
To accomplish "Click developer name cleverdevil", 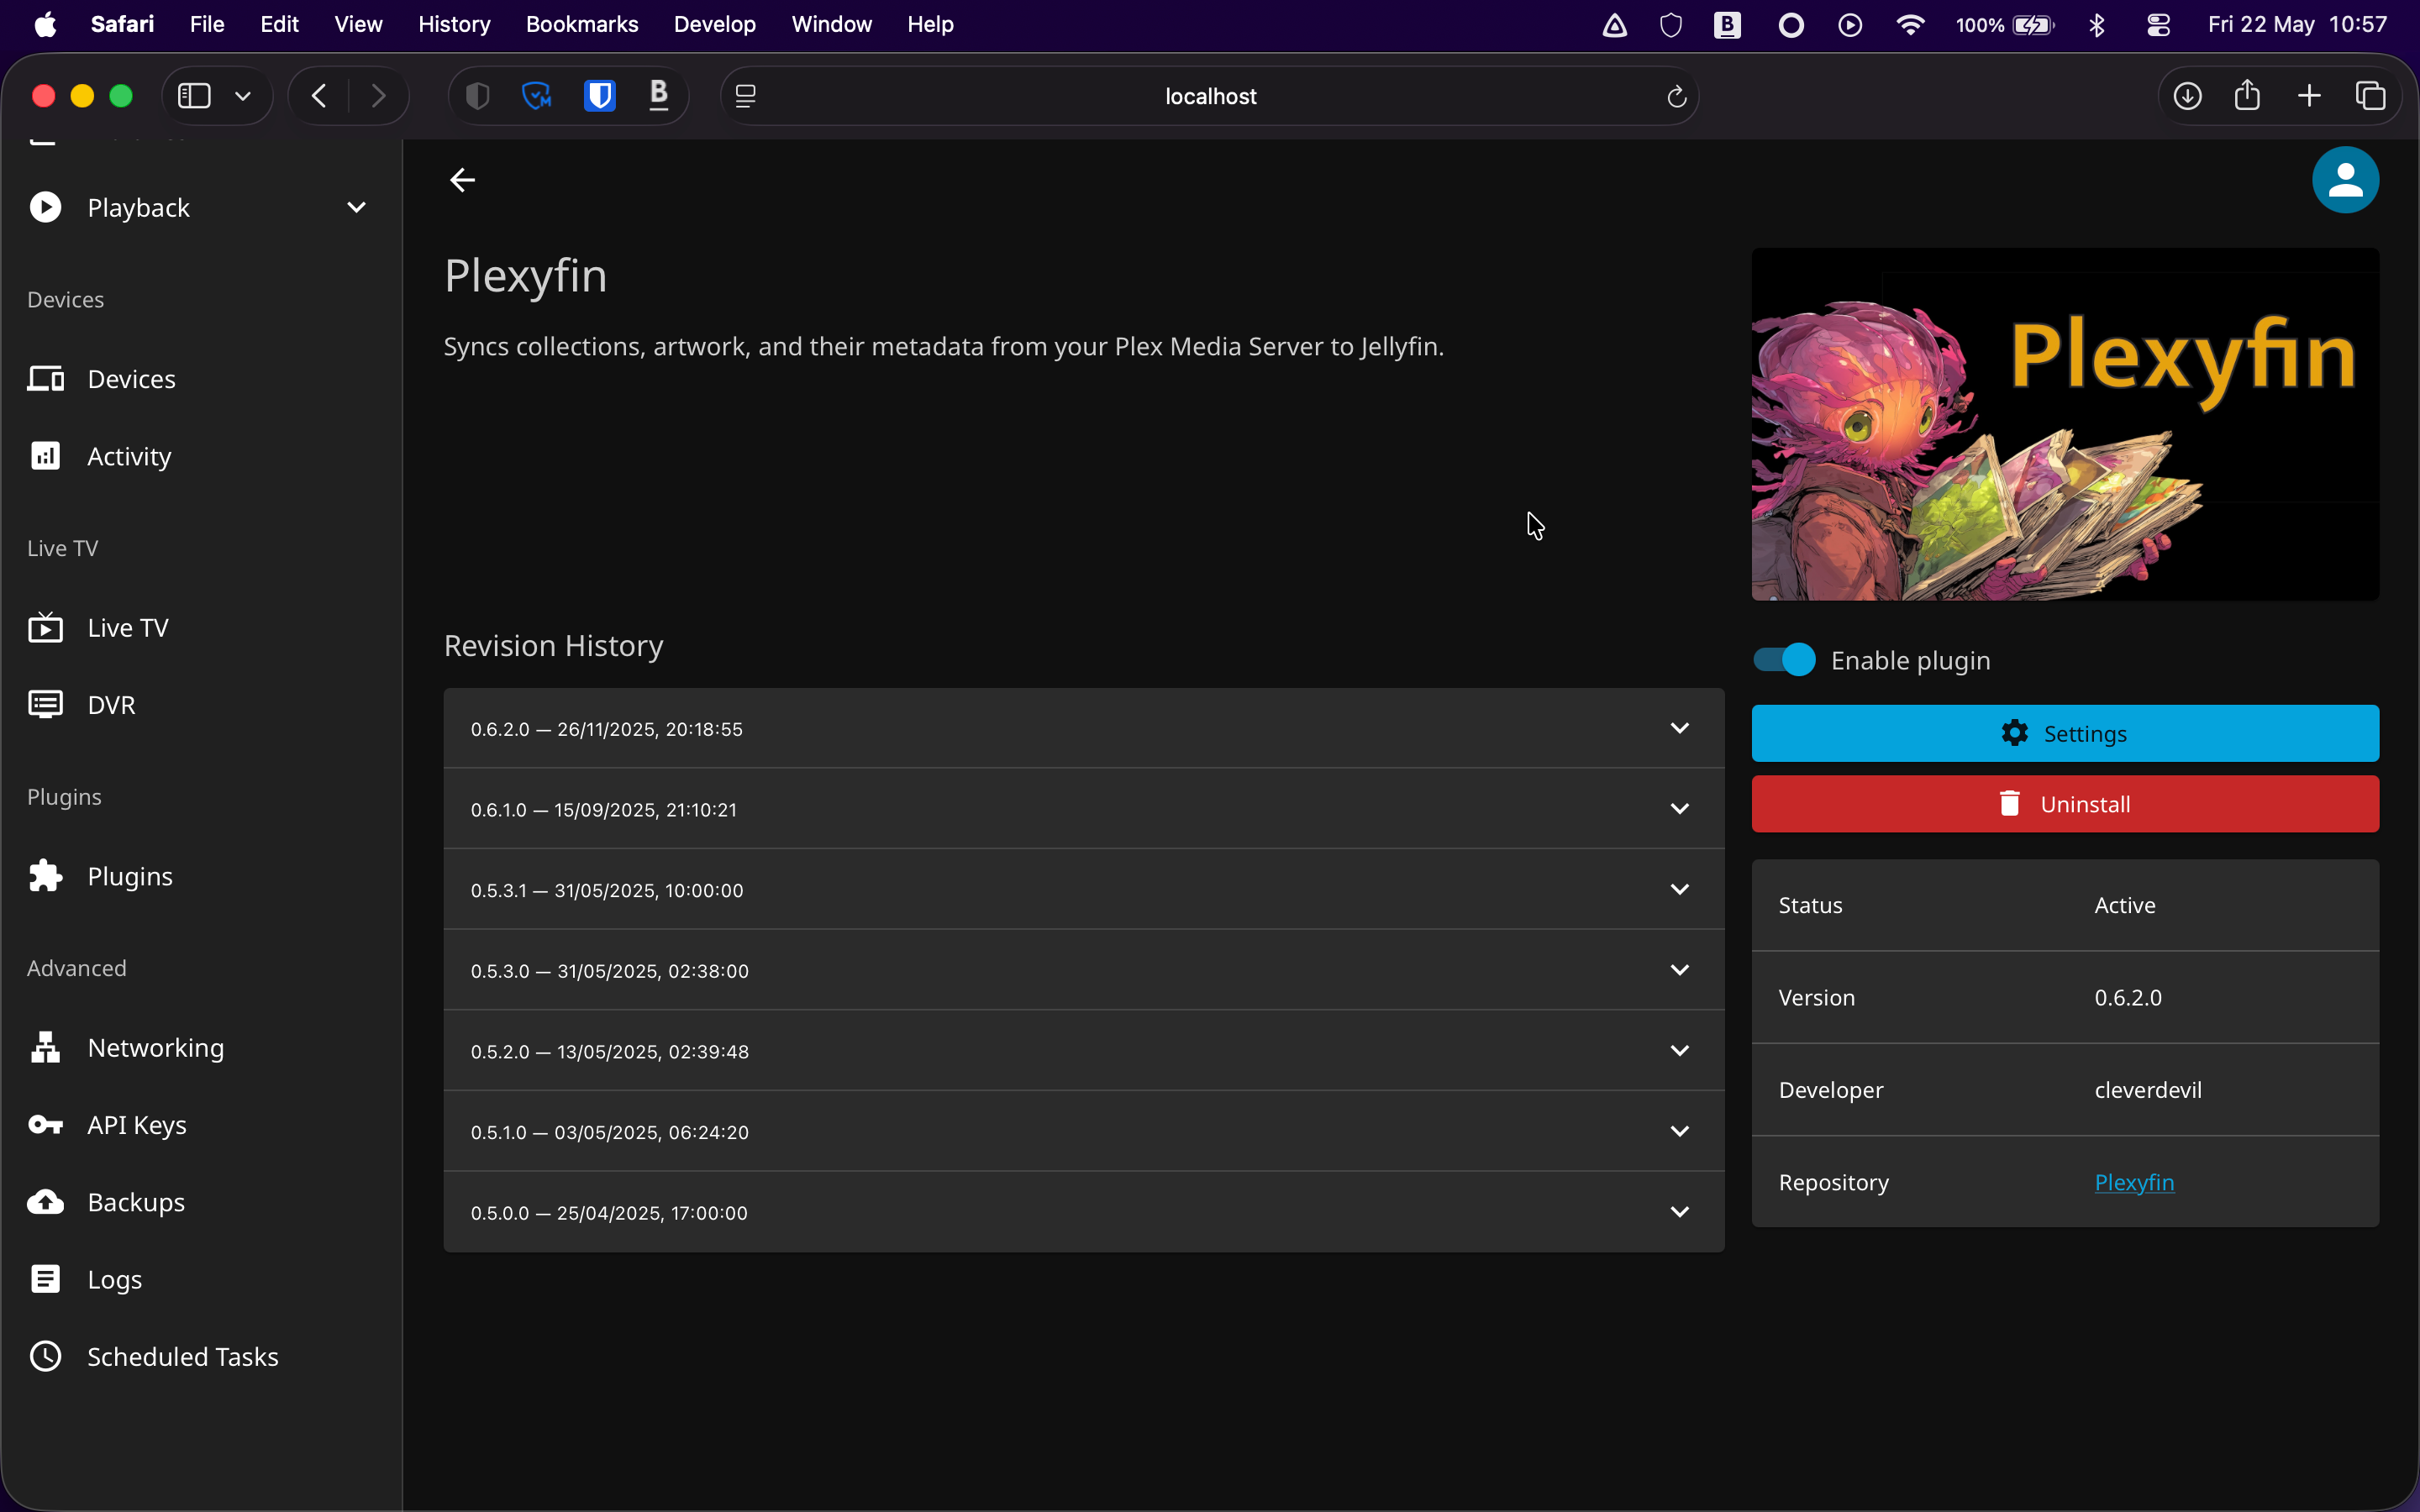I will pos(2148,1090).
